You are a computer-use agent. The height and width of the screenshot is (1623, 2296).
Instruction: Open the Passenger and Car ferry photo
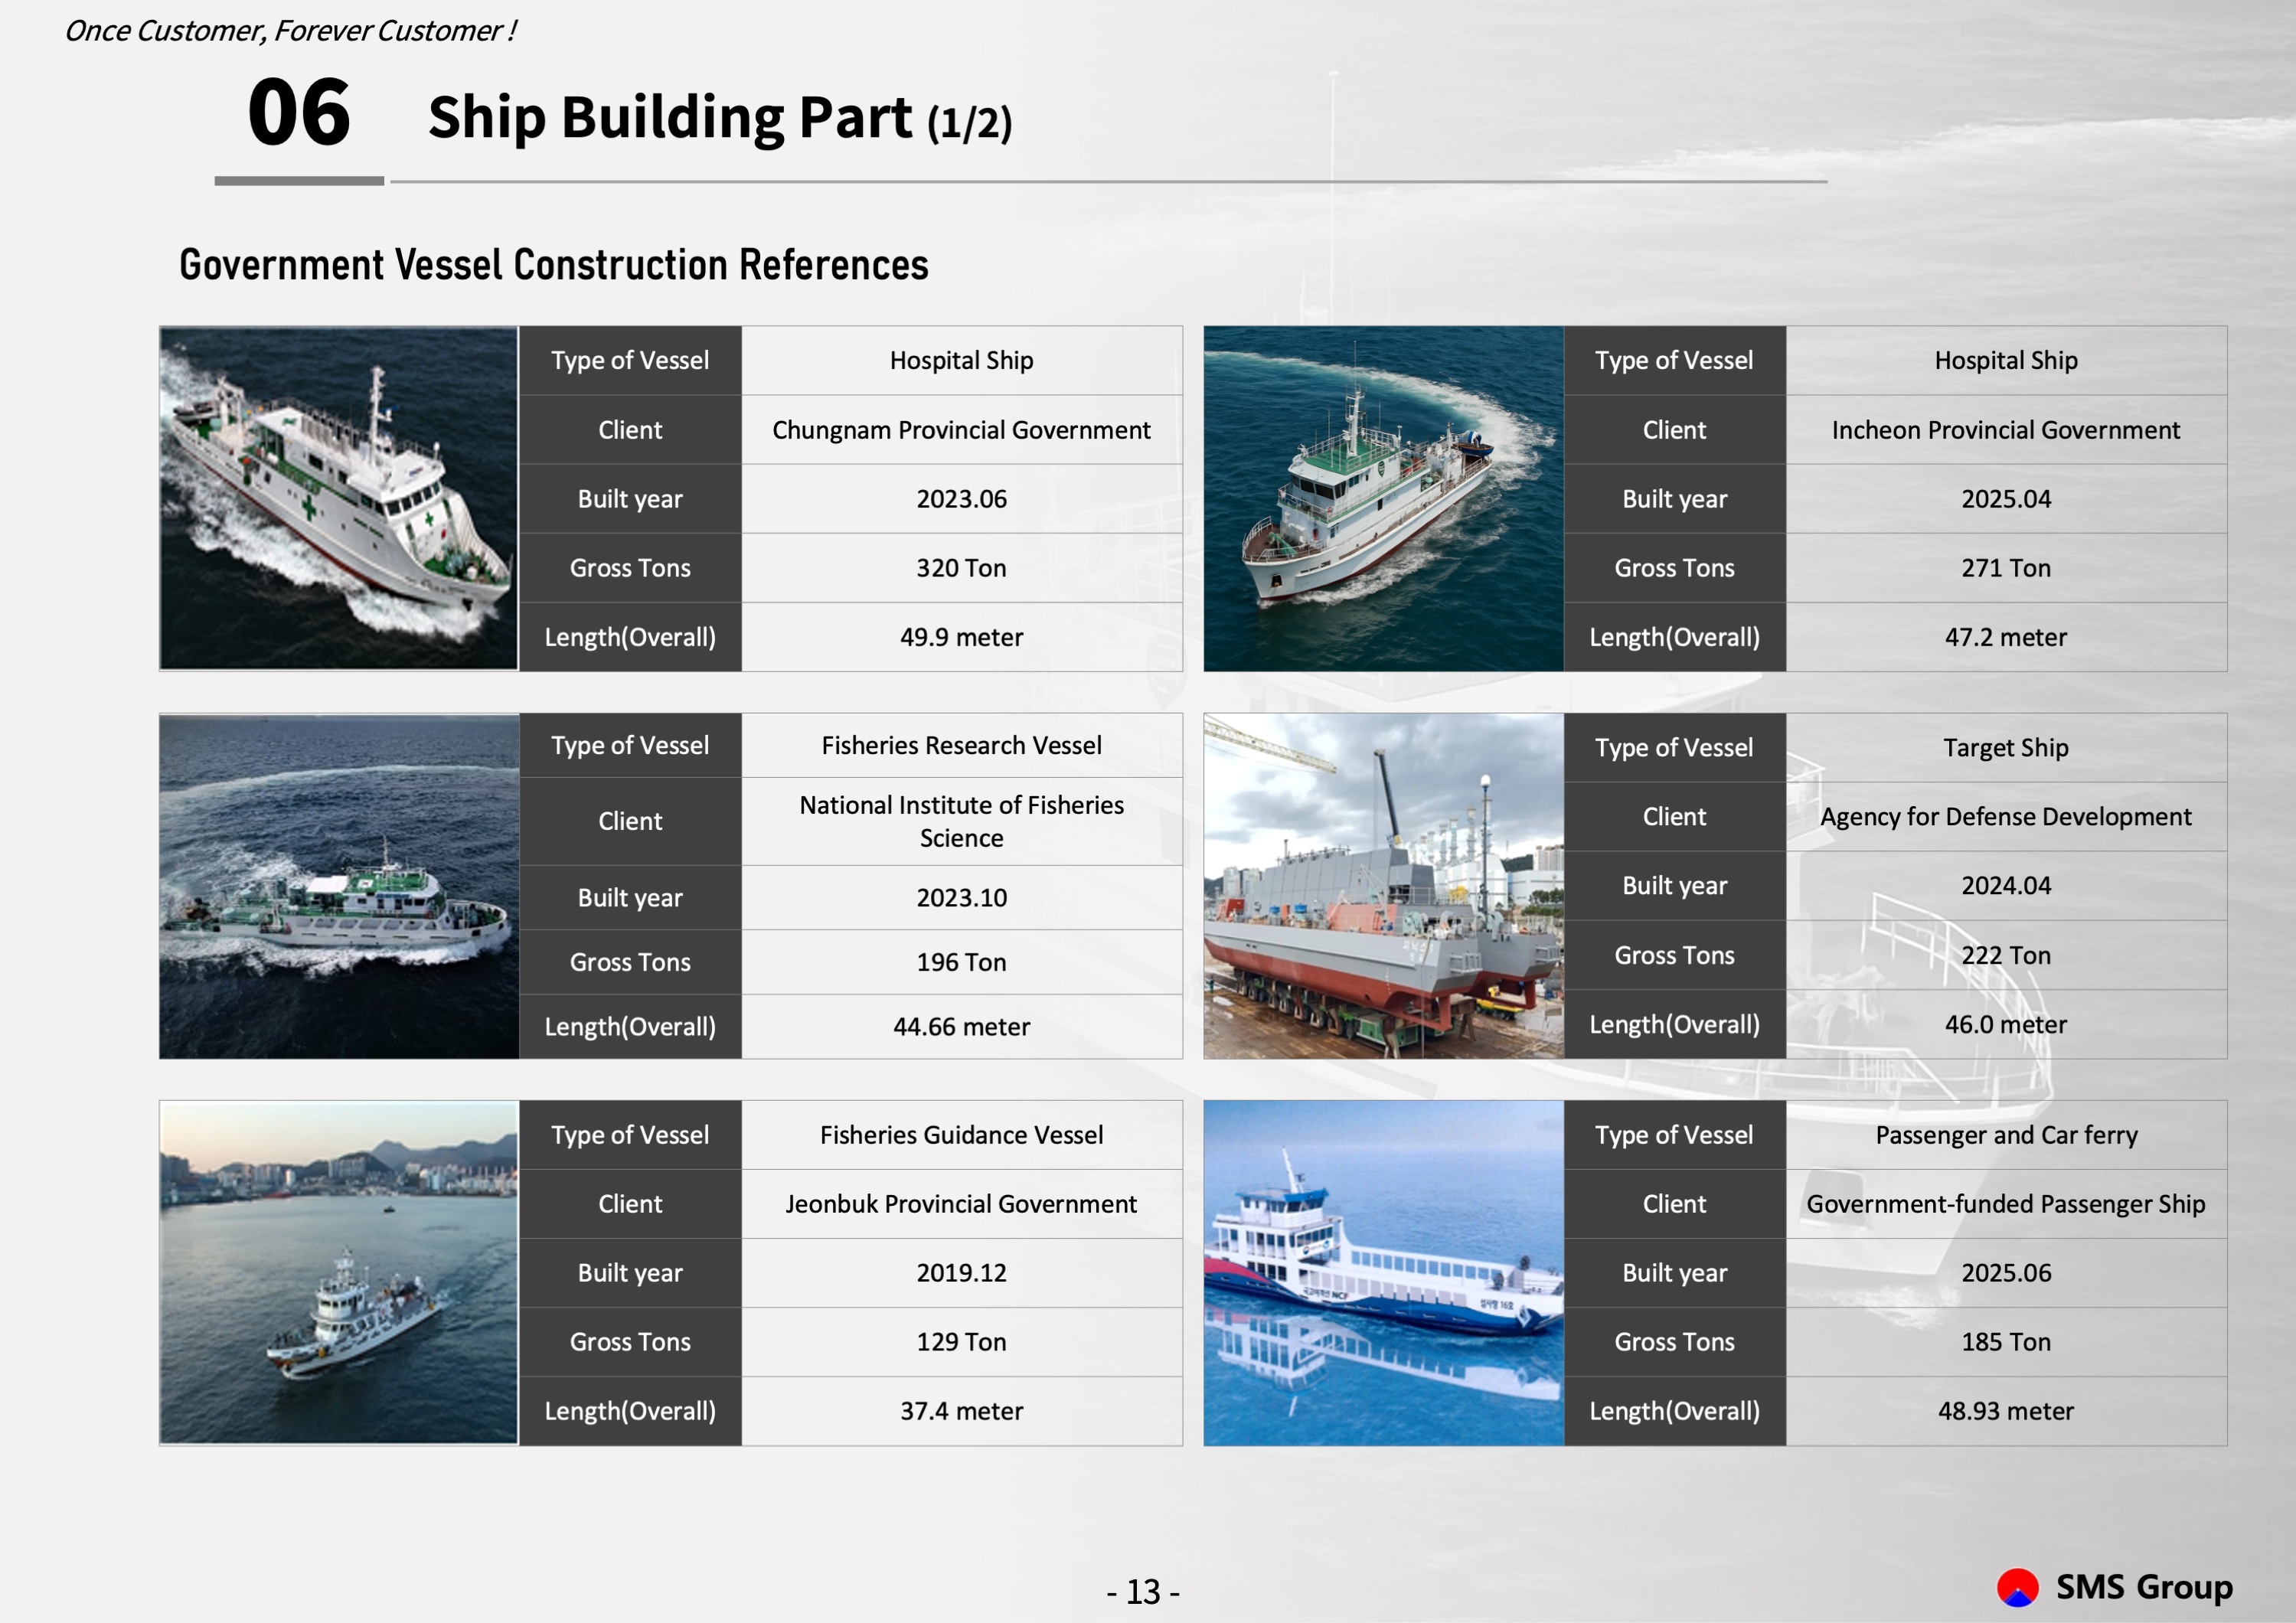point(1383,1273)
